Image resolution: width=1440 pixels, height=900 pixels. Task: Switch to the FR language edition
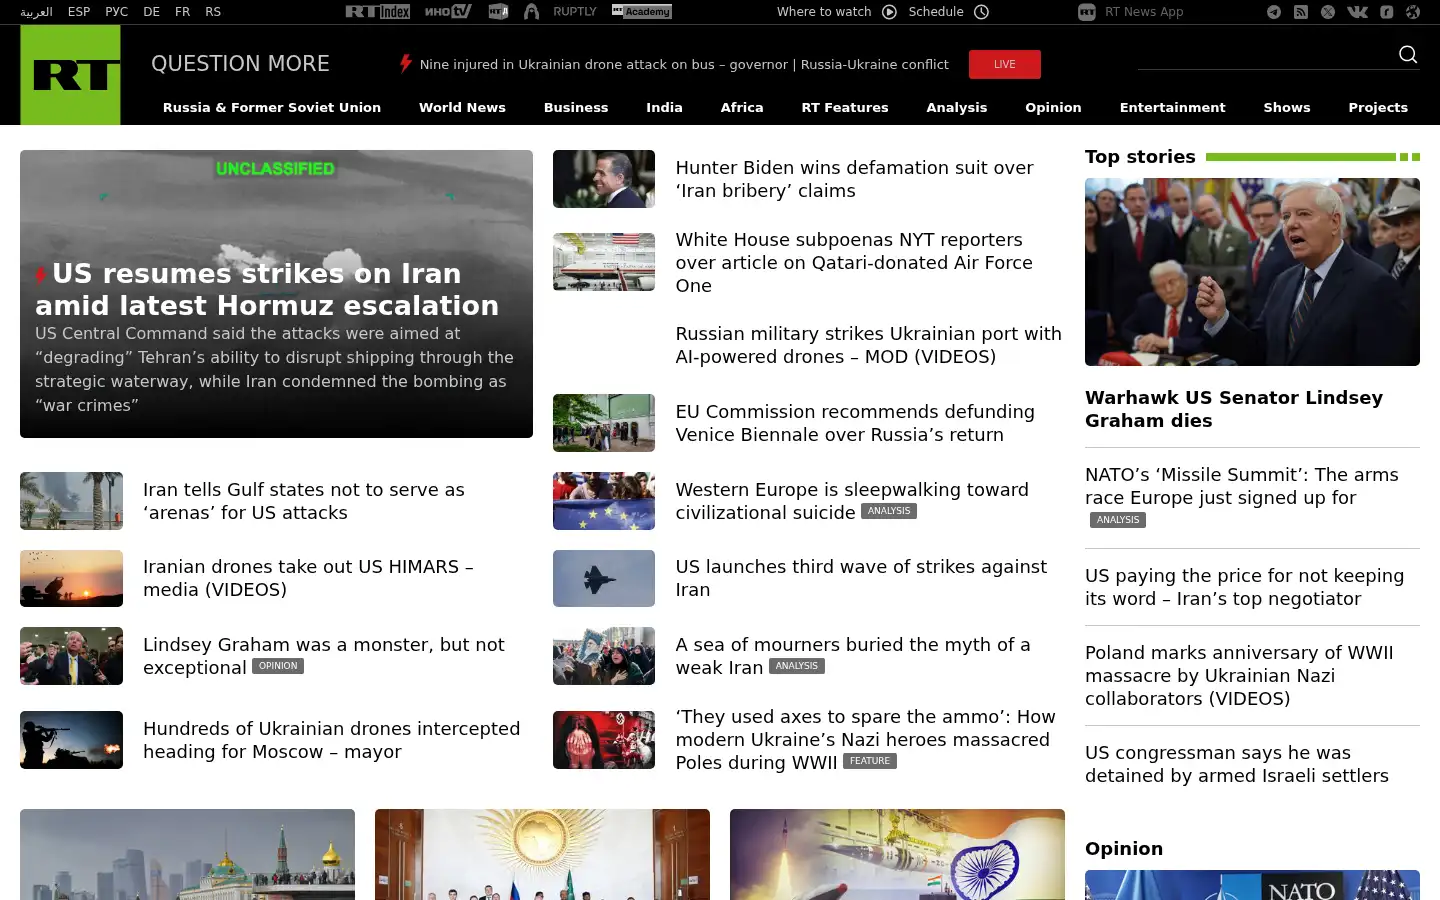(183, 12)
